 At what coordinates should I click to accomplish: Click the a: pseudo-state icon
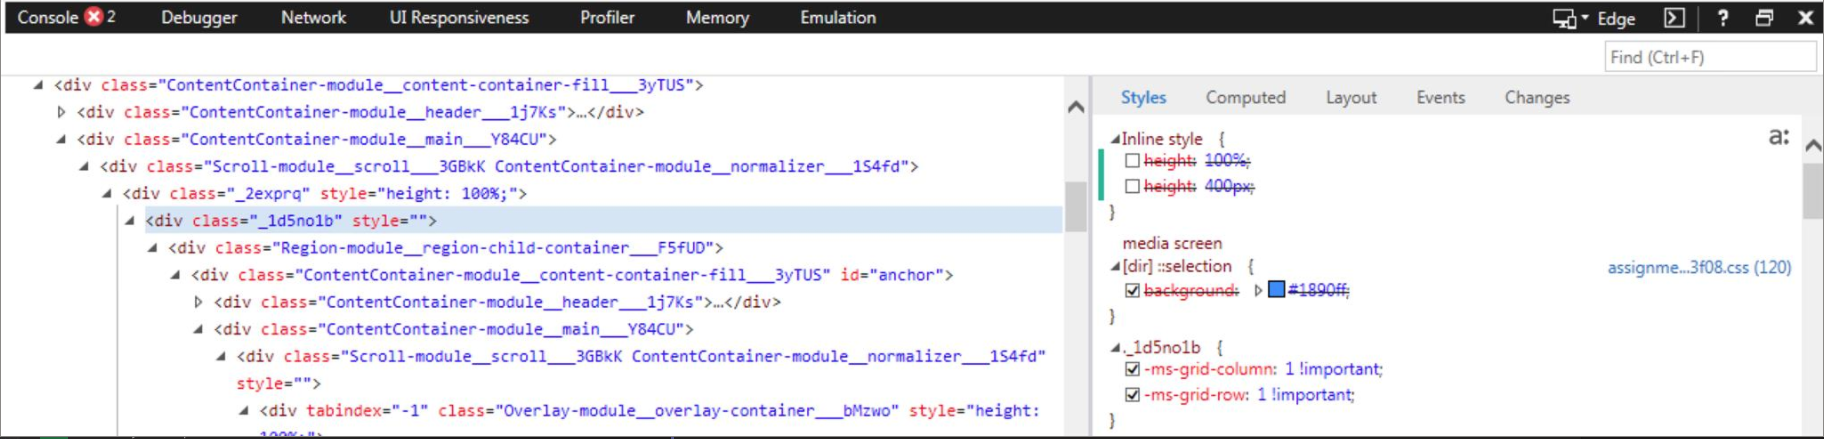(x=1779, y=137)
